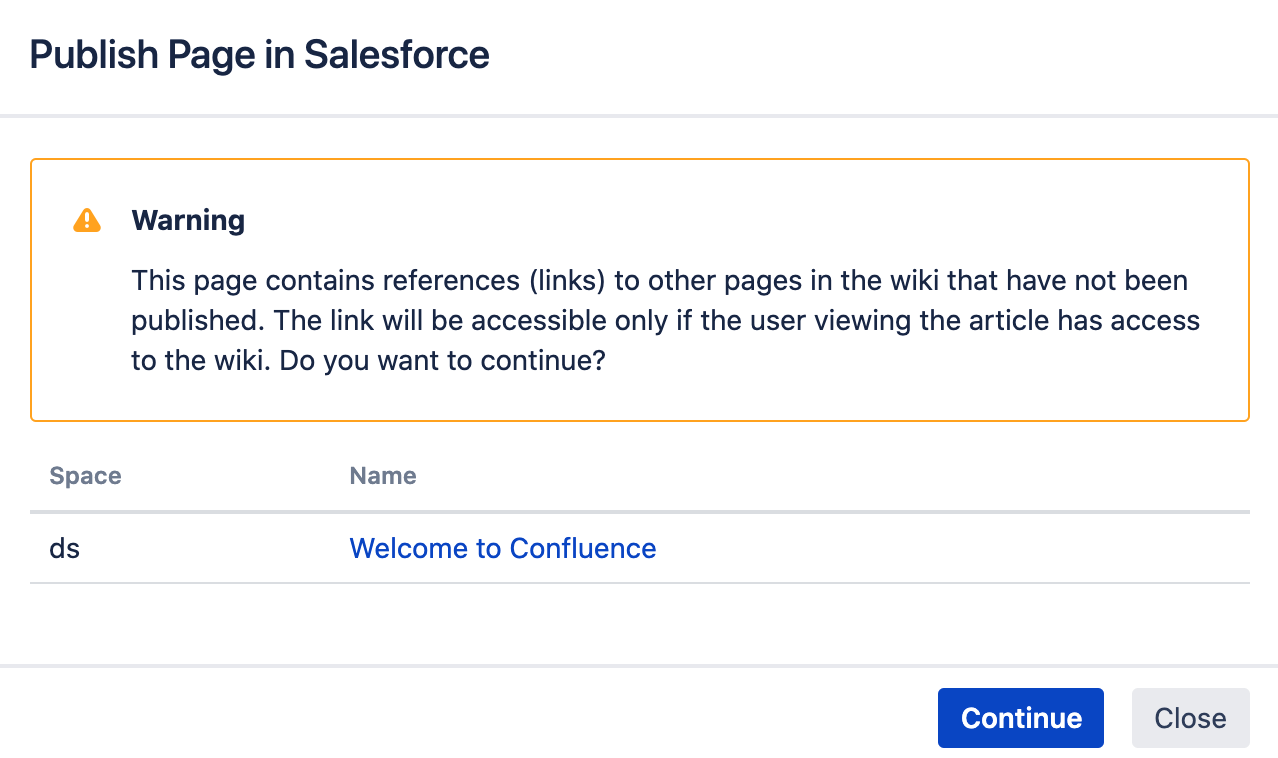The height and width of the screenshot is (758, 1278).
Task: Click the word Salesforce in the dialog title
Action: coord(397,54)
